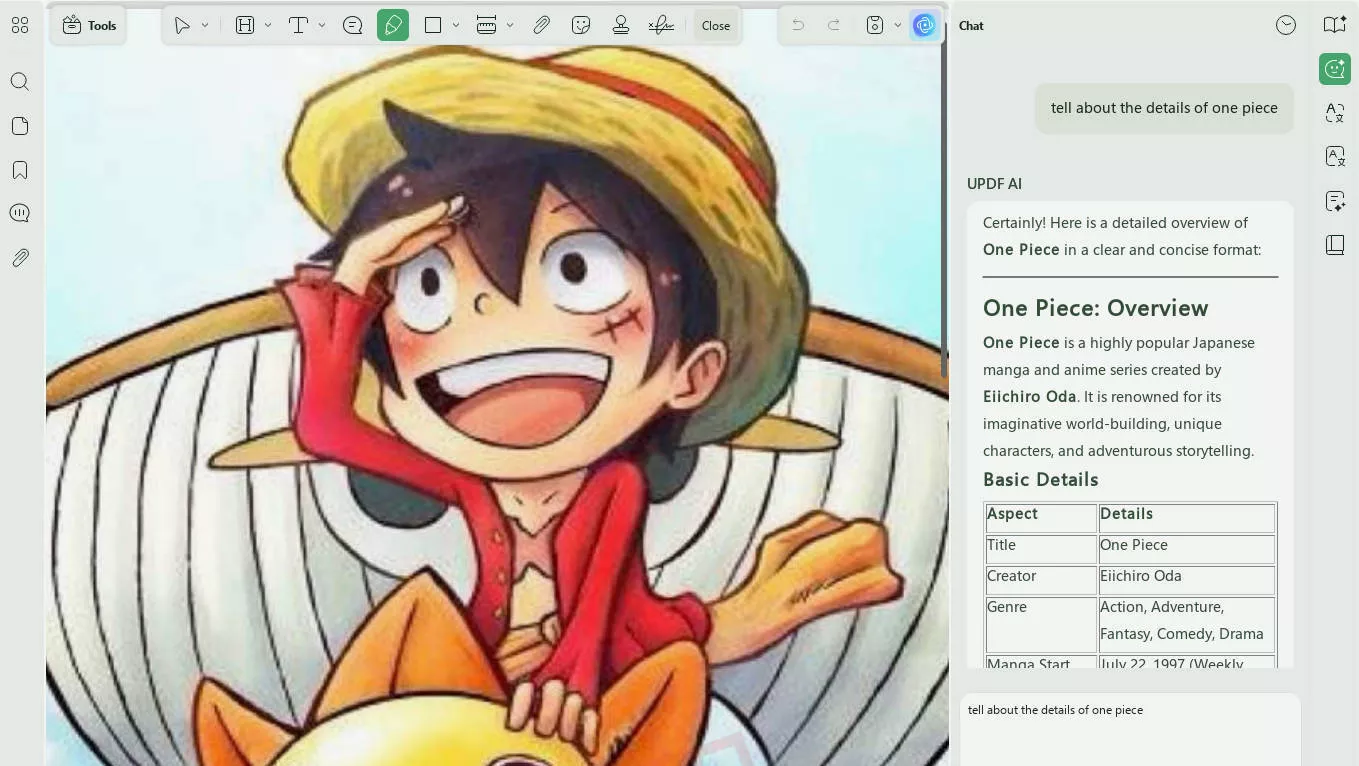This screenshot has width=1359, height=766.
Task: Open the translate icon in right sidebar
Action: click(x=1335, y=113)
